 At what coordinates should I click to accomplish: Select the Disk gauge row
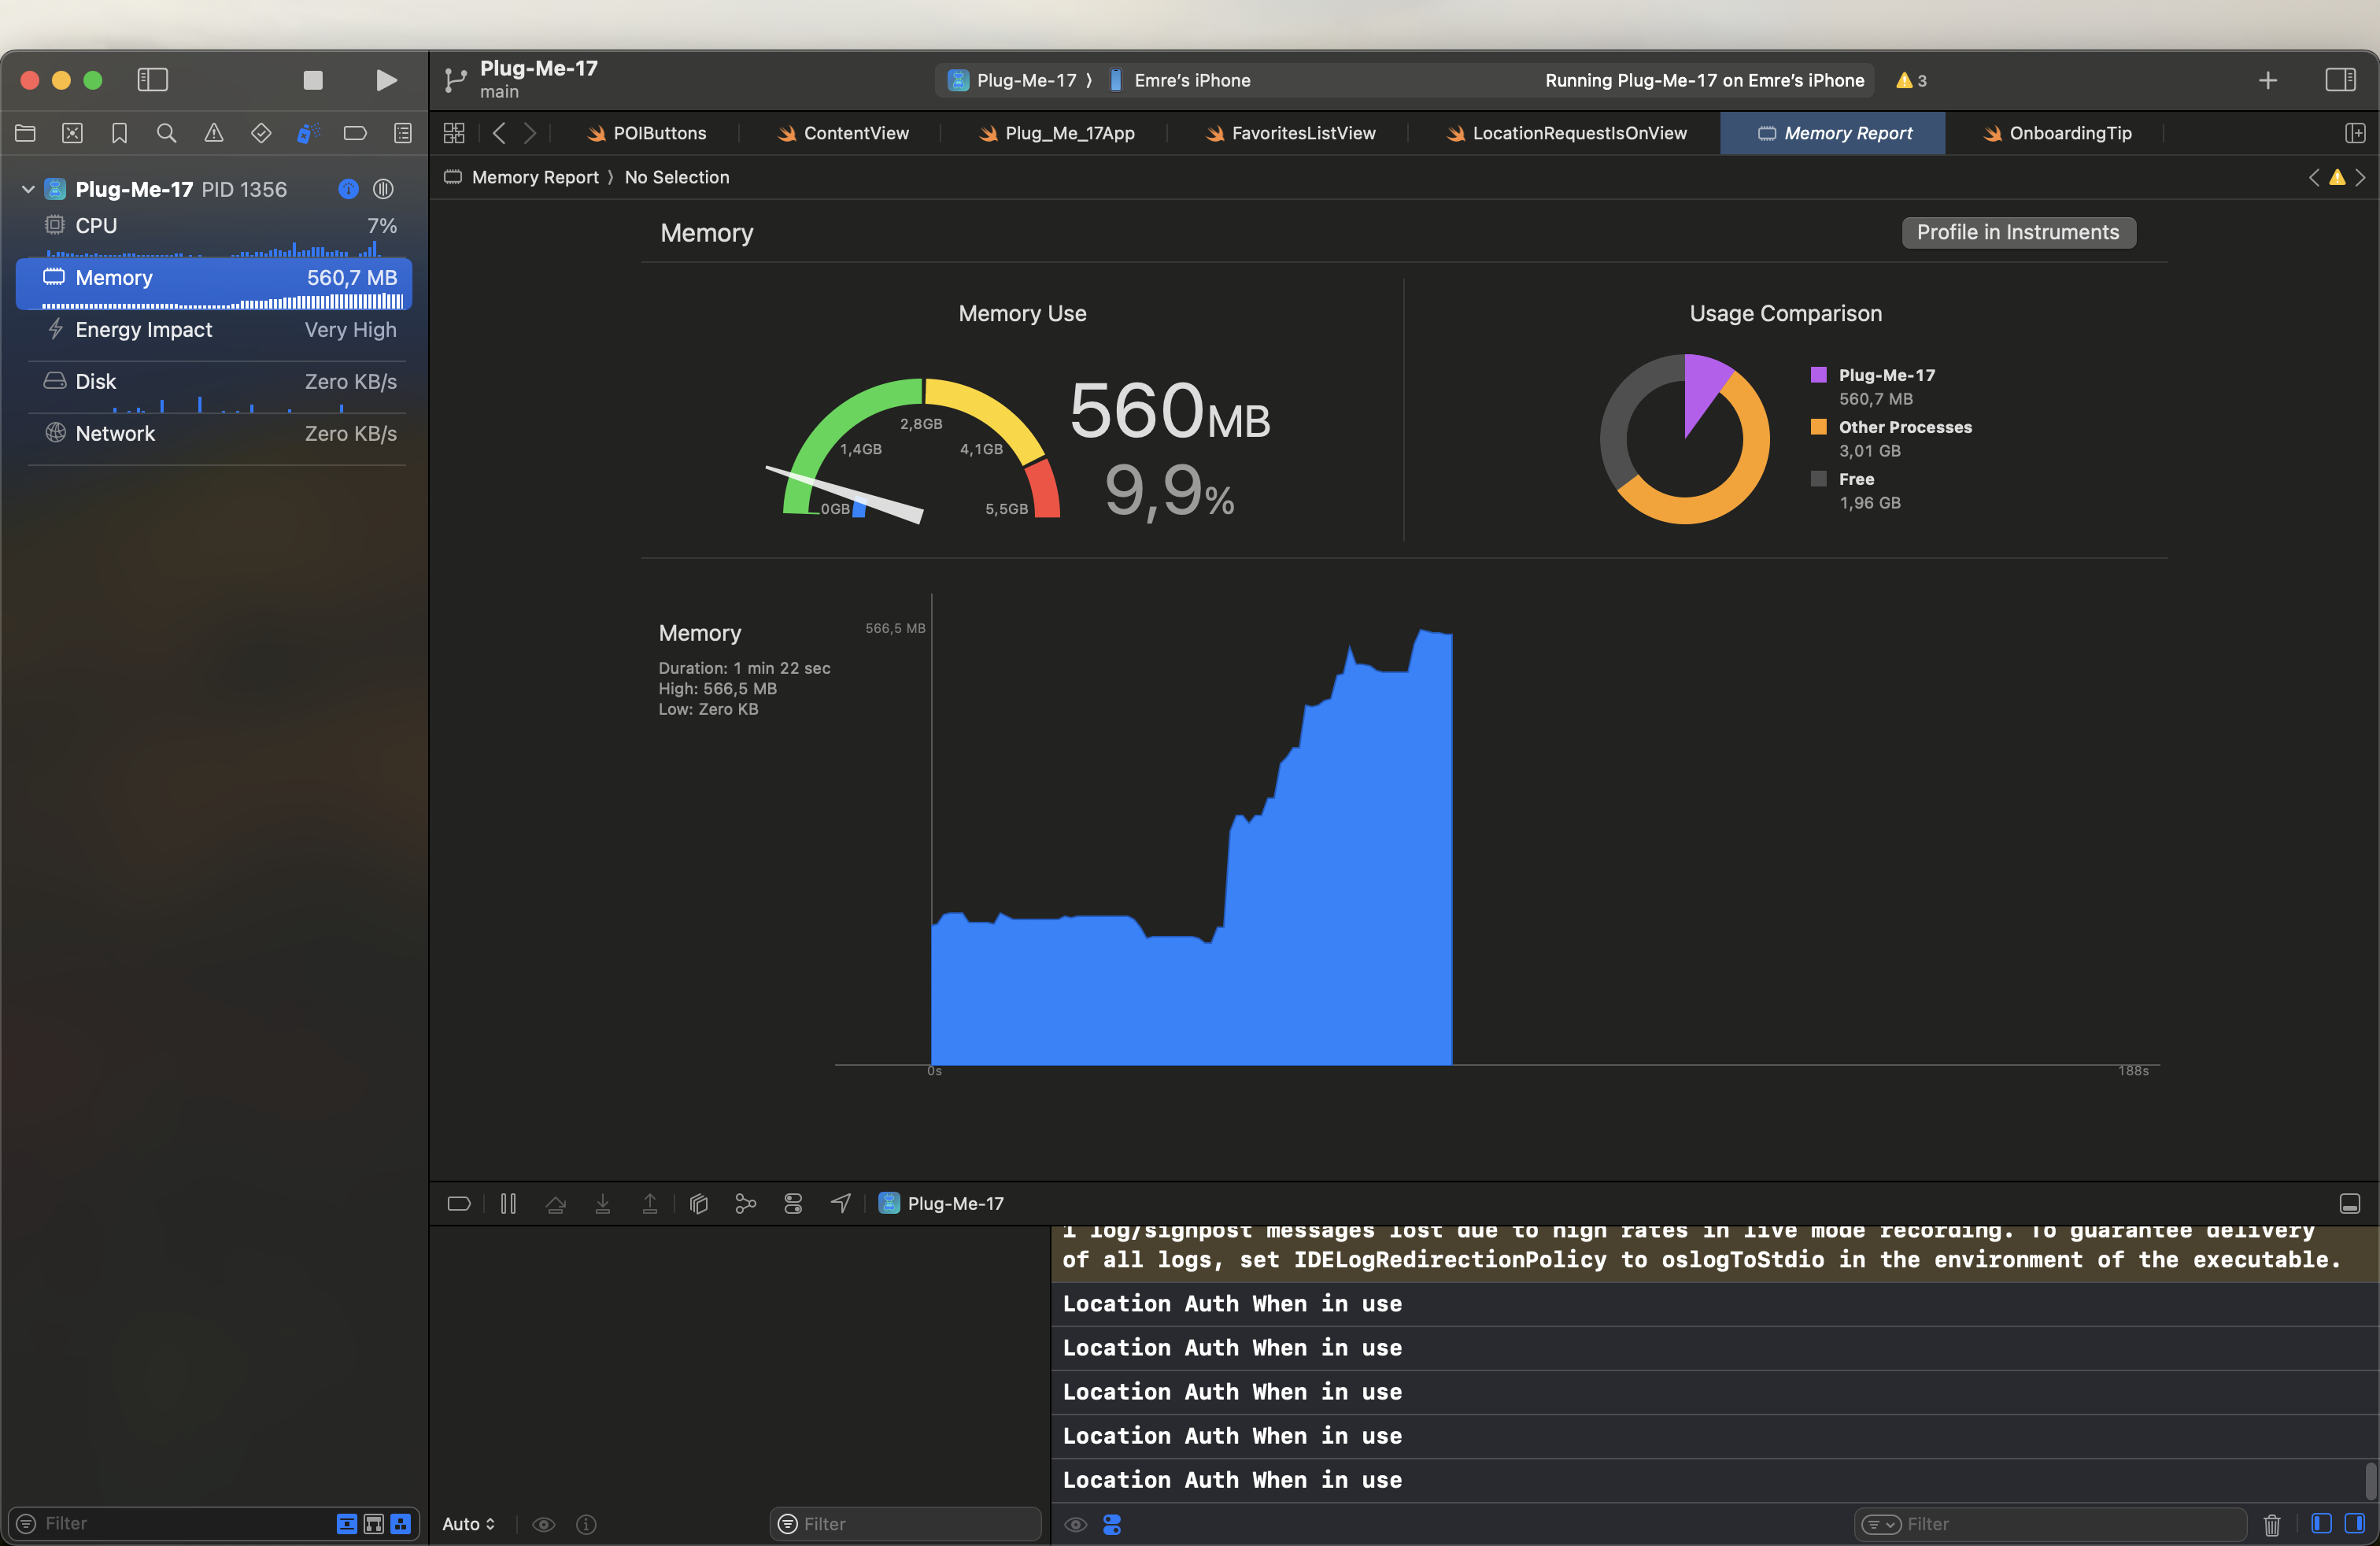coord(214,389)
